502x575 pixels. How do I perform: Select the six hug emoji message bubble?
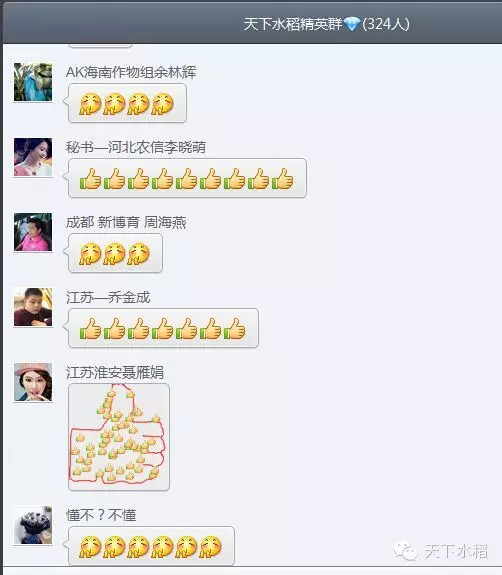151,546
